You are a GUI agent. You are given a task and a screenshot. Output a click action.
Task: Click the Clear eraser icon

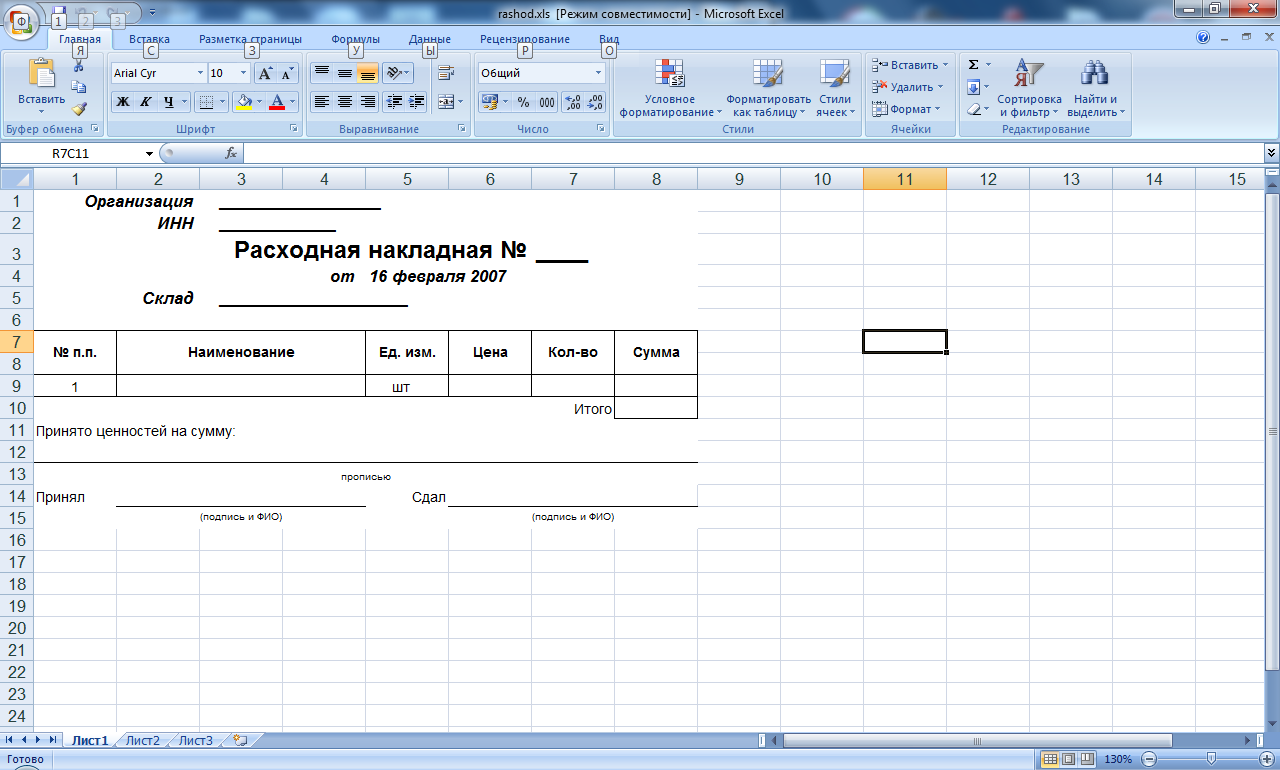(x=973, y=109)
